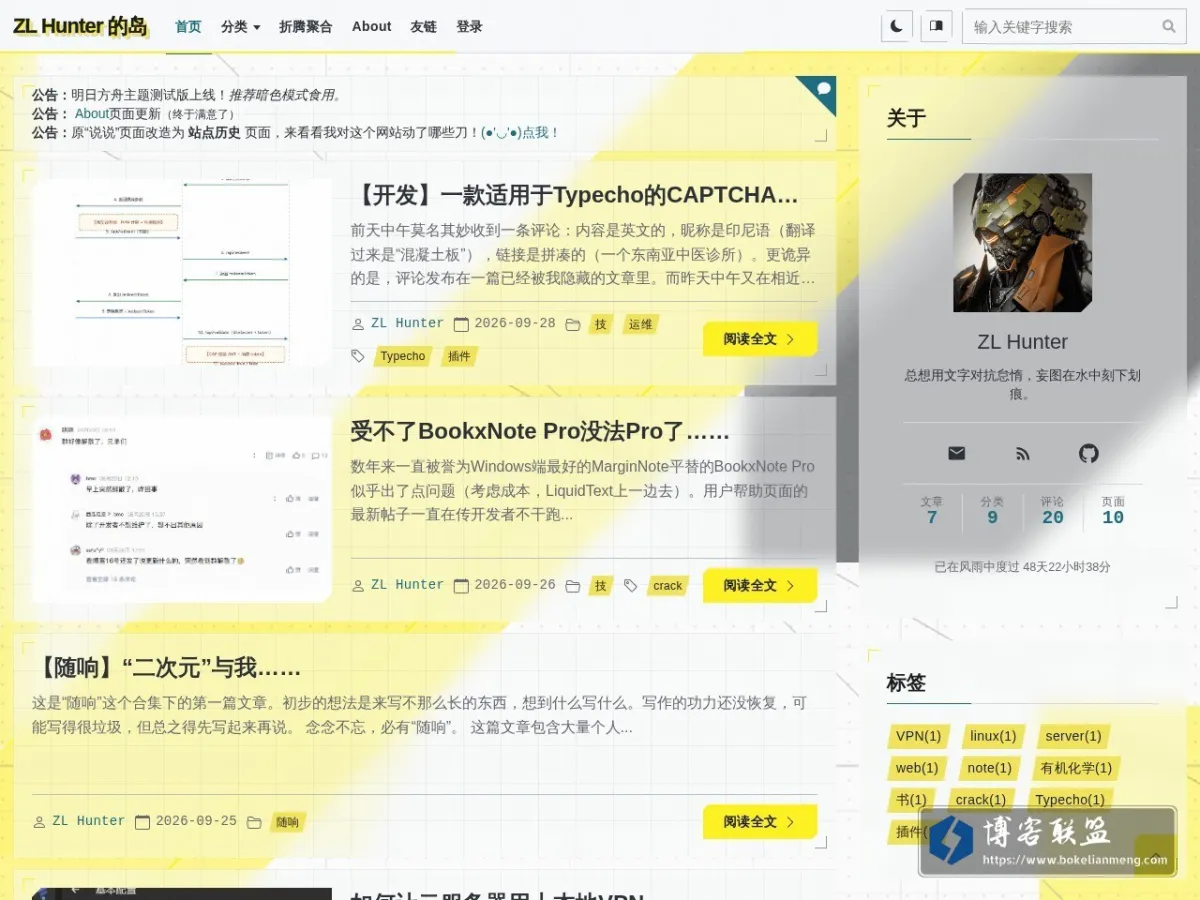
Task: Open the ZL Hunter 的岛 site title
Action: (x=80, y=26)
